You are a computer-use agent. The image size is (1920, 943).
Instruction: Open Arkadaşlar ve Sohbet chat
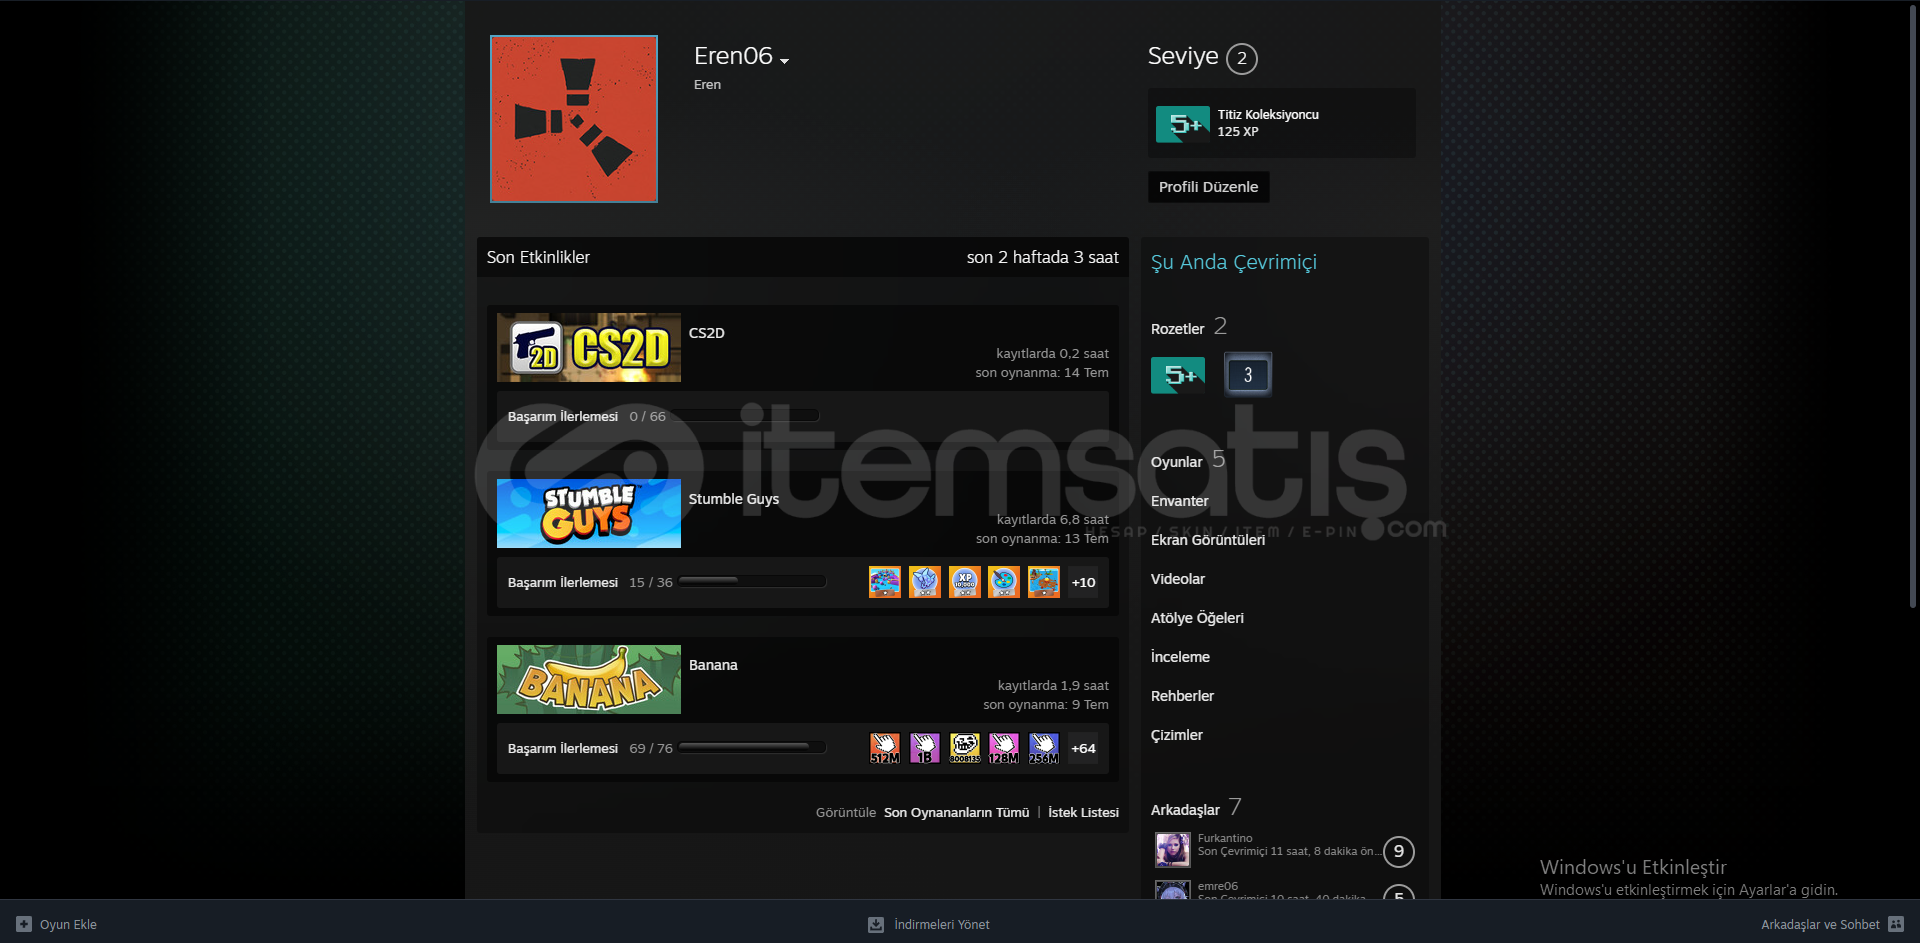pyautogui.click(x=1820, y=925)
